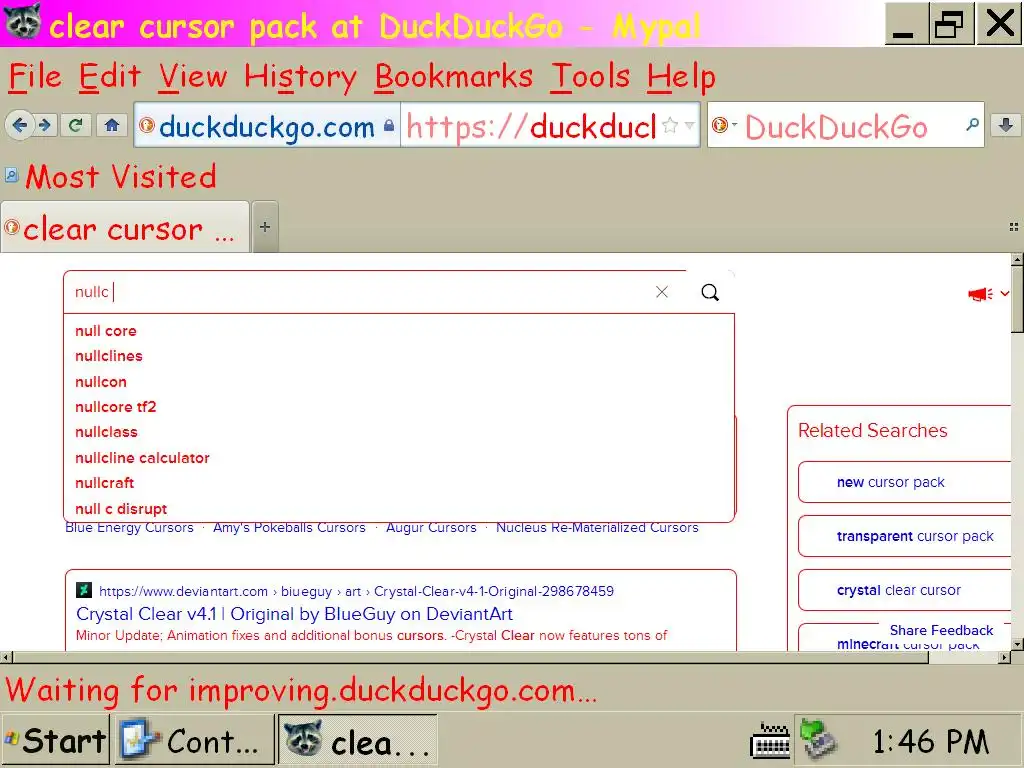This screenshot has width=1024, height=768.
Task: Open a new tab with plus button
Action: [x=264, y=227]
